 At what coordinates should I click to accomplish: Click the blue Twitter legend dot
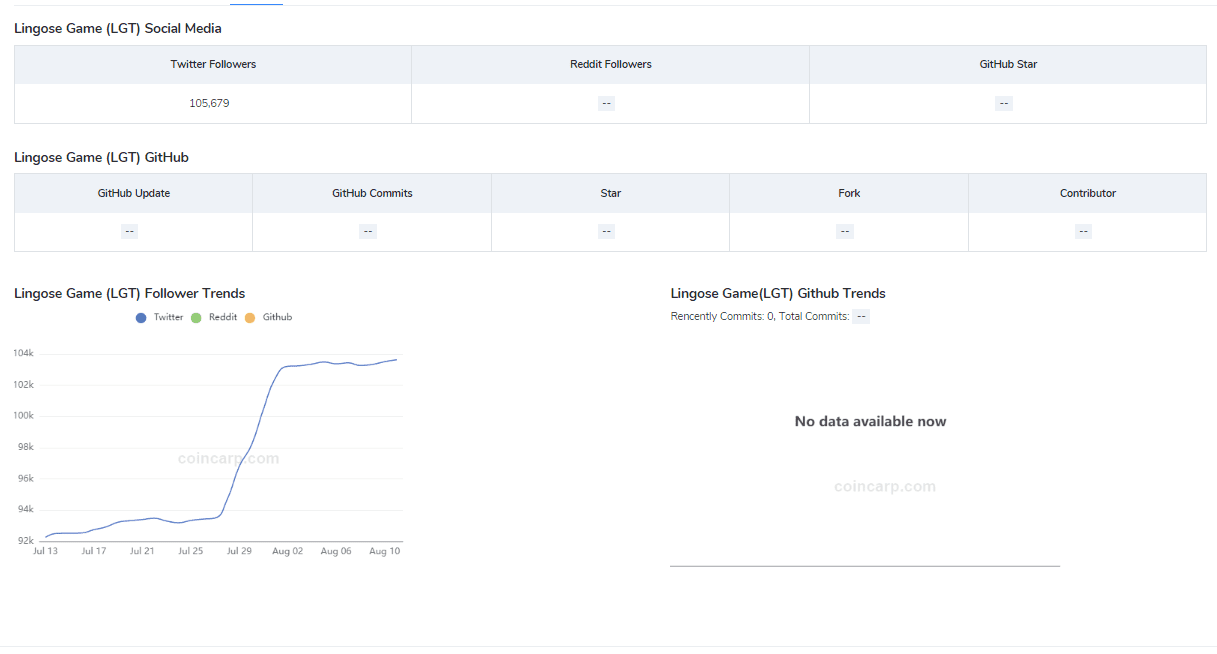coord(141,318)
